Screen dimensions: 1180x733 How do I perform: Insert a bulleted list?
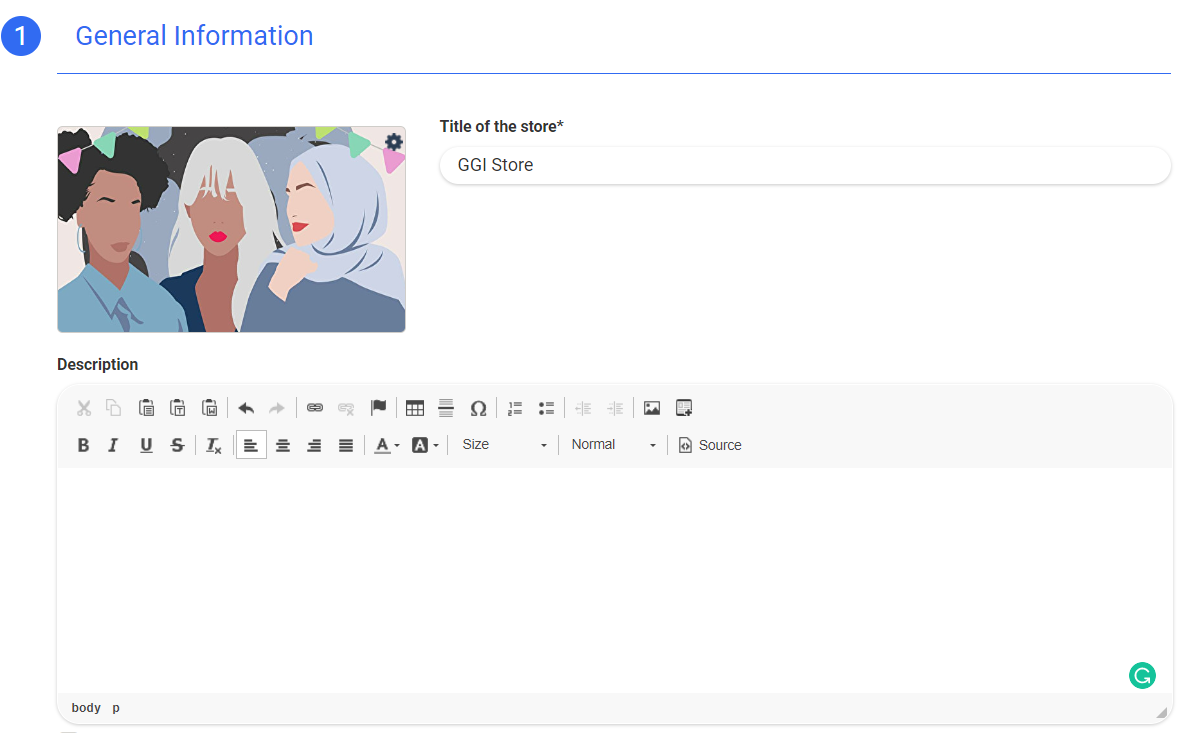(546, 408)
